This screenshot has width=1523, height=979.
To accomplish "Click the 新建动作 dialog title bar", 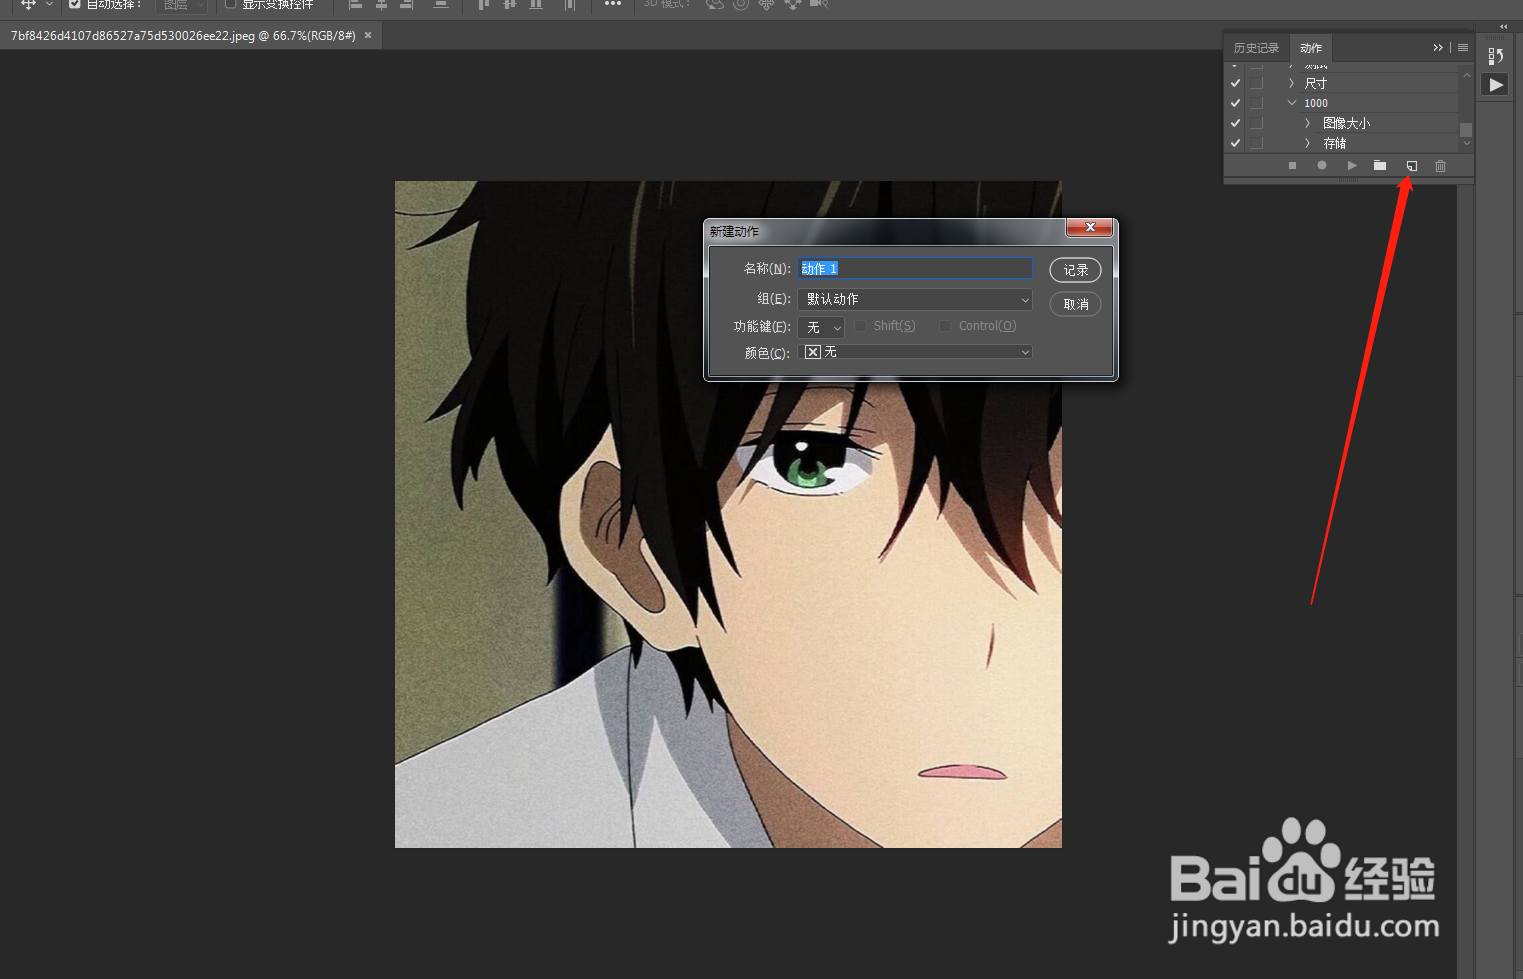I will pyautogui.click(x=885, y=230).
